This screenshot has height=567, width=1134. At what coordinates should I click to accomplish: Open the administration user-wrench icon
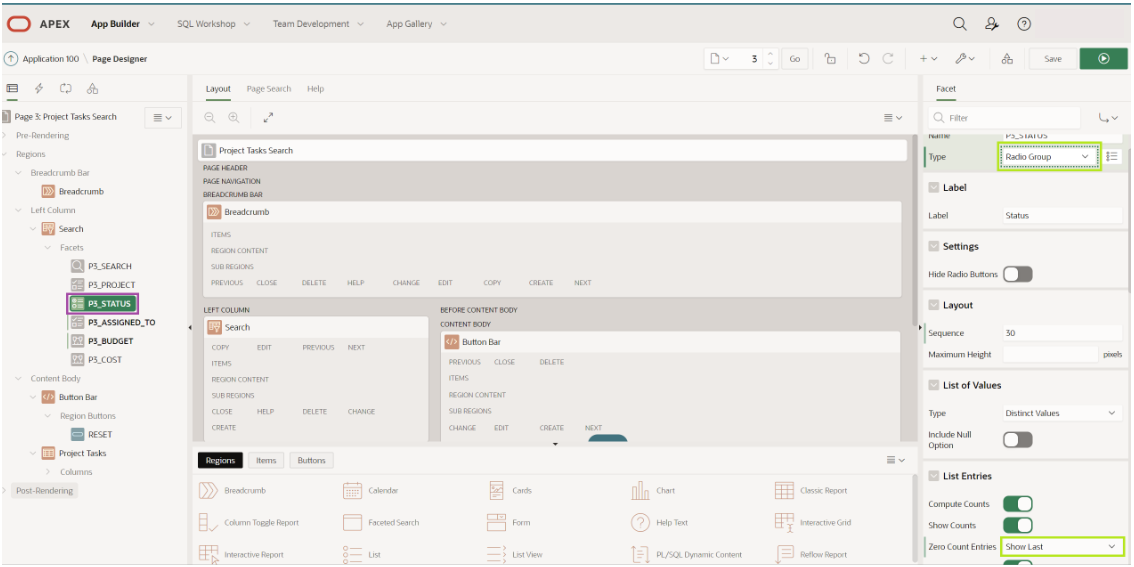pyautogui.click(x=992, y=24)
